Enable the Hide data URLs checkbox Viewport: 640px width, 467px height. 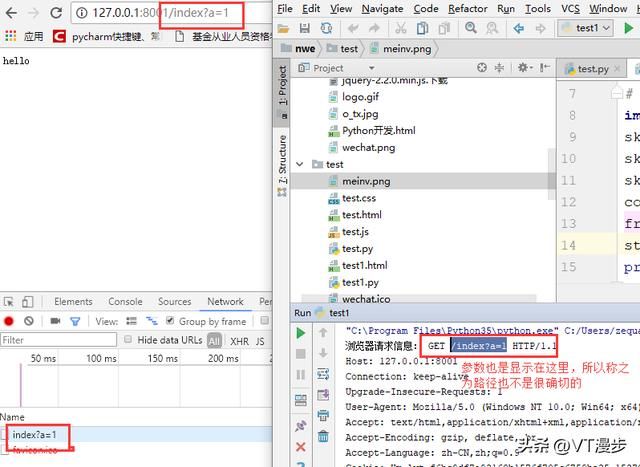(x=127, y=340)
